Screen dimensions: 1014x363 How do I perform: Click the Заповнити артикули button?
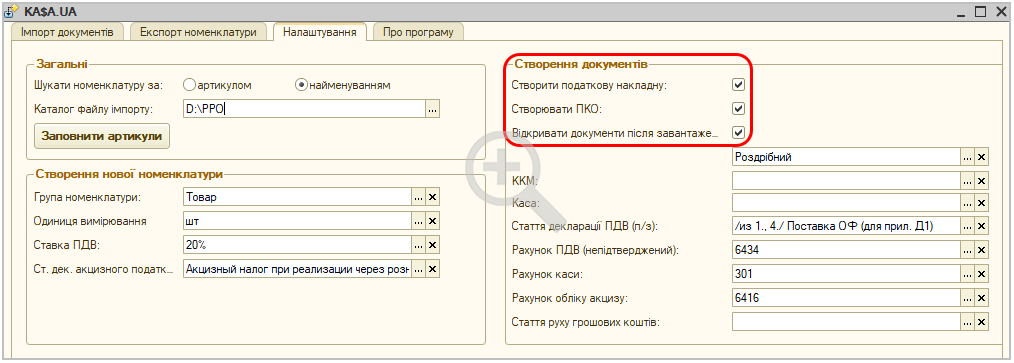click(102, 136)
